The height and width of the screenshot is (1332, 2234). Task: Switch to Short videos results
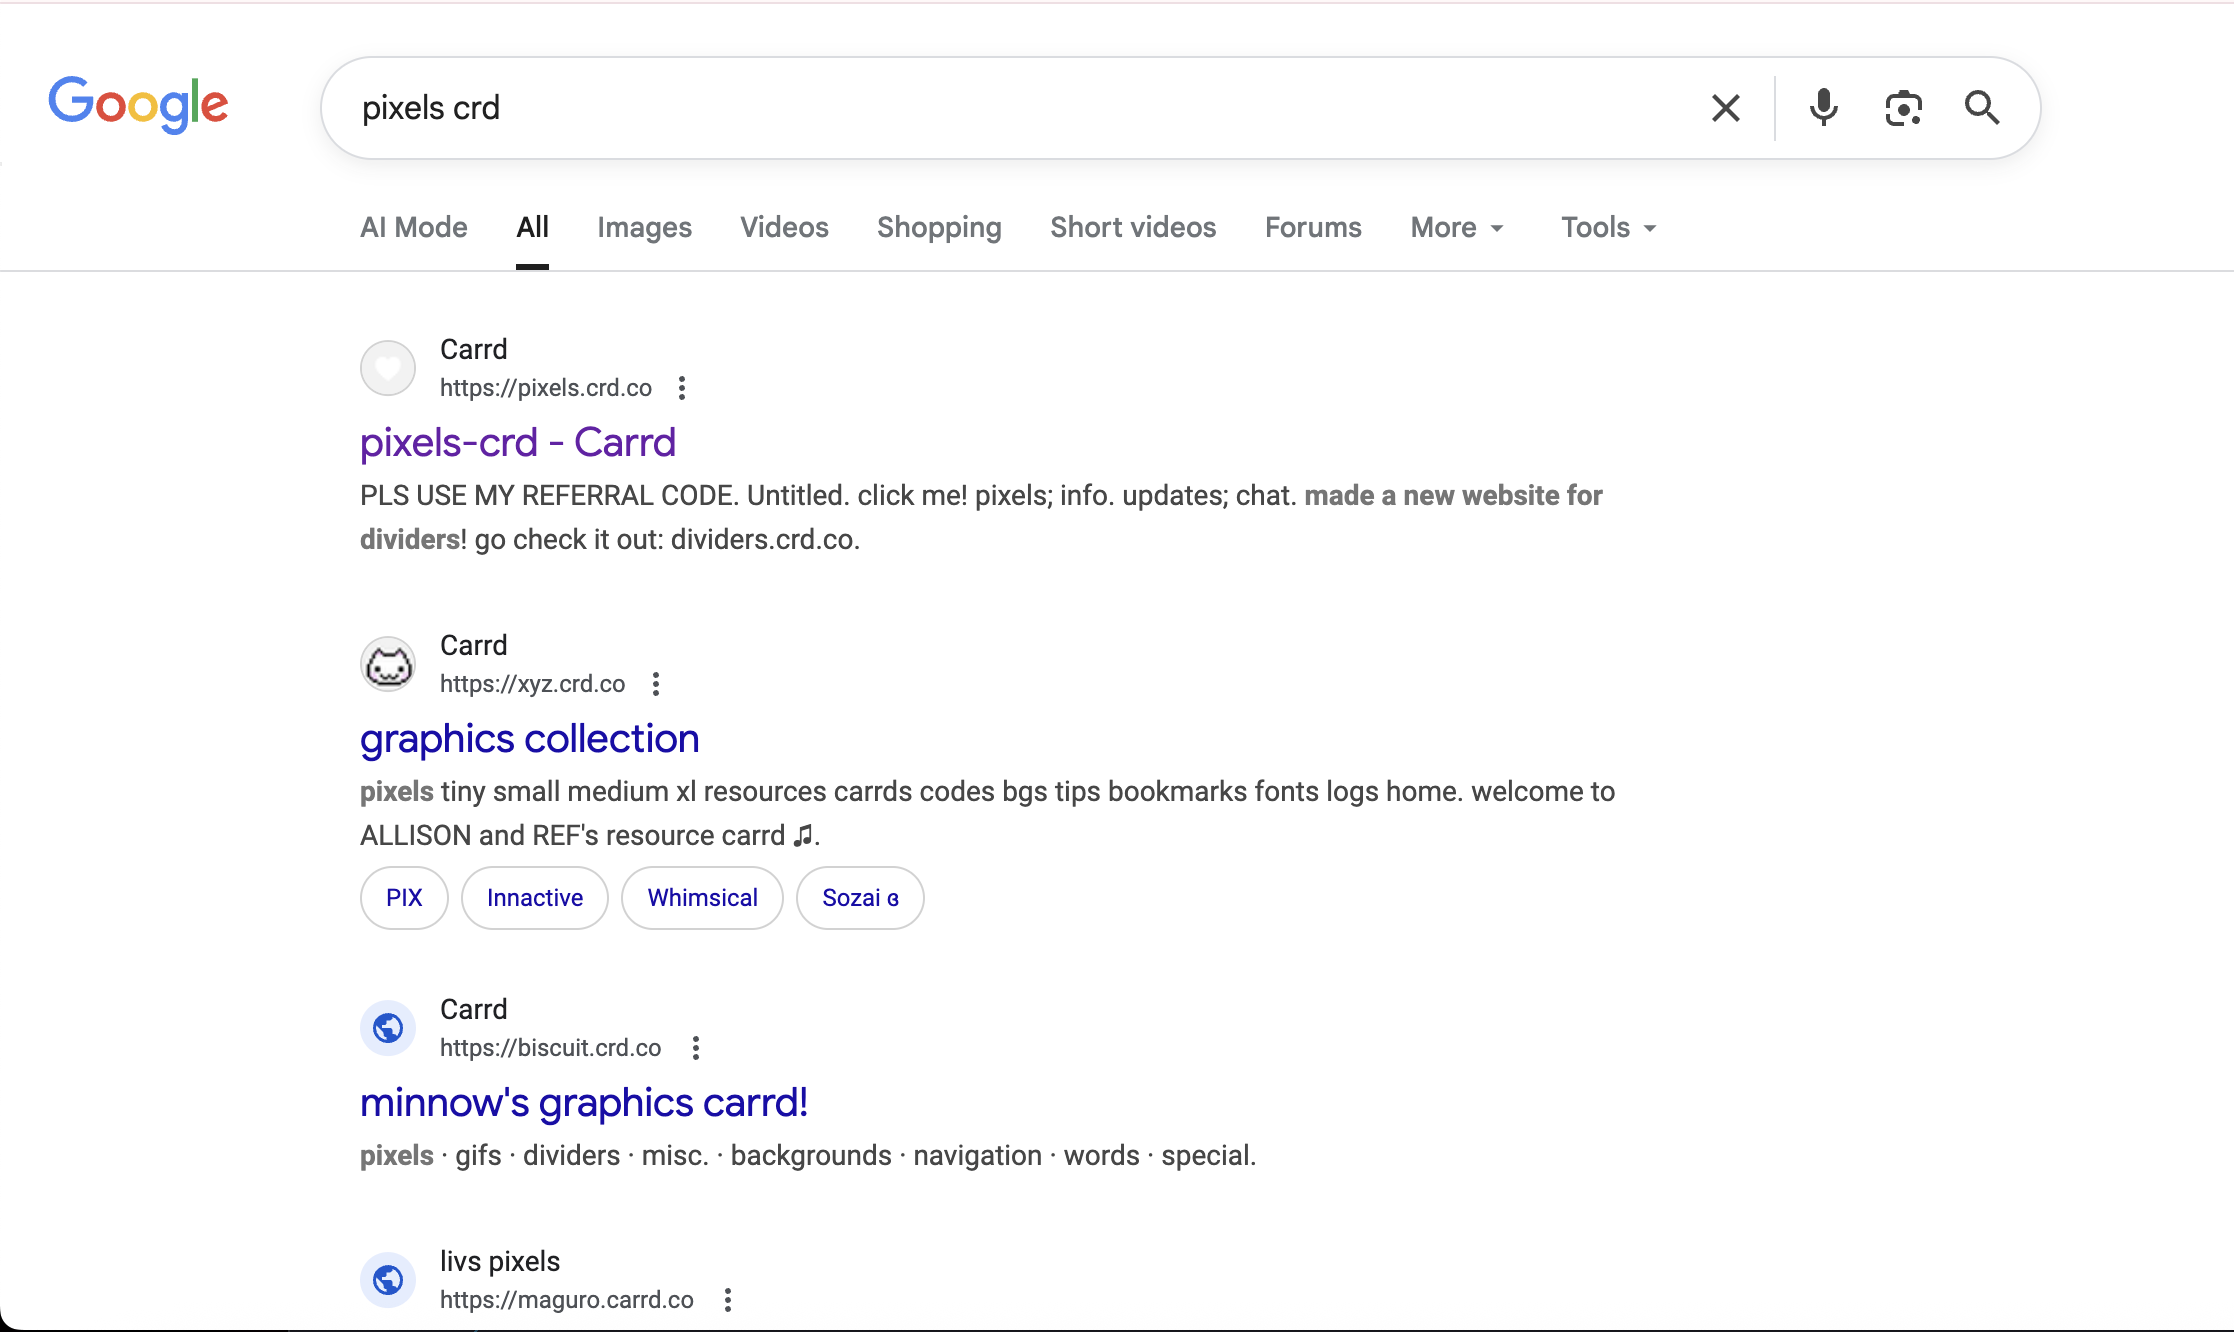click(1132, 227)
